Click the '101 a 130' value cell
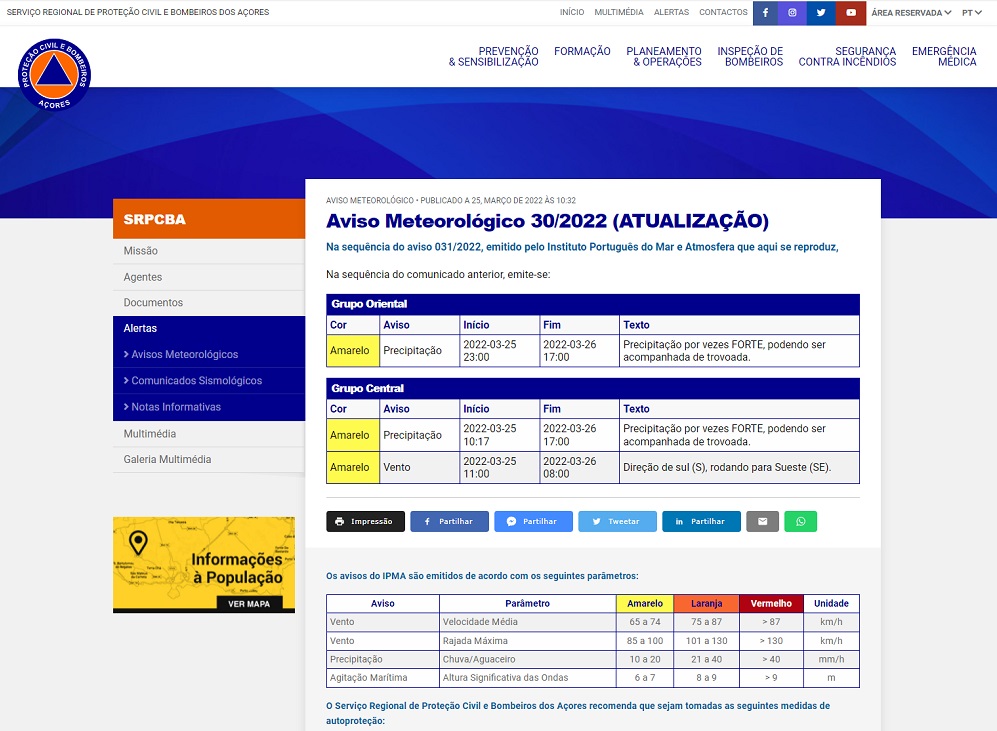997x731 pixels. tap(706, 641)
